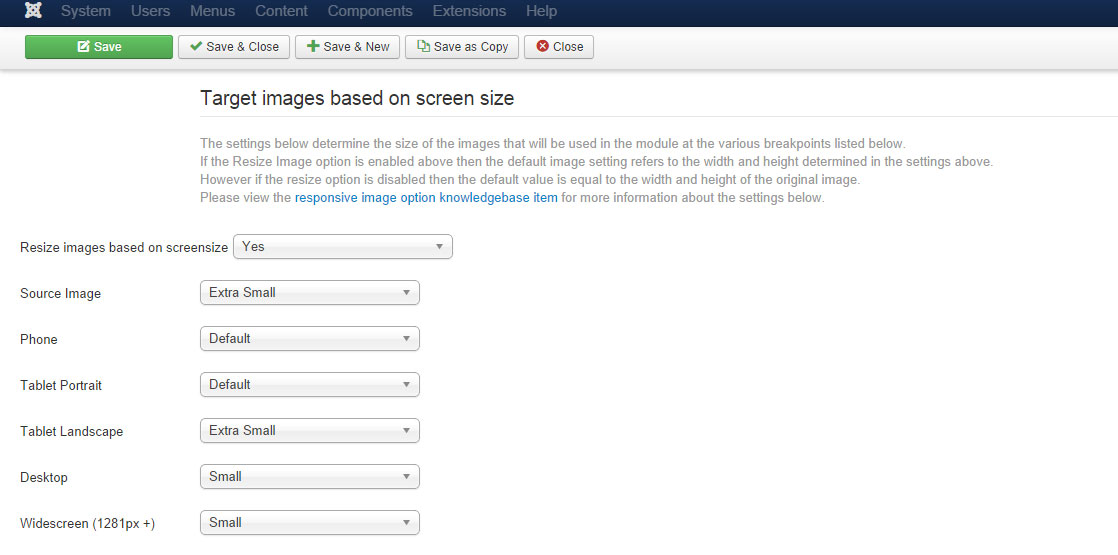Click the Tablet Portrait label
This screenshot has height=555, width=1118.
(x=61, y=385)
